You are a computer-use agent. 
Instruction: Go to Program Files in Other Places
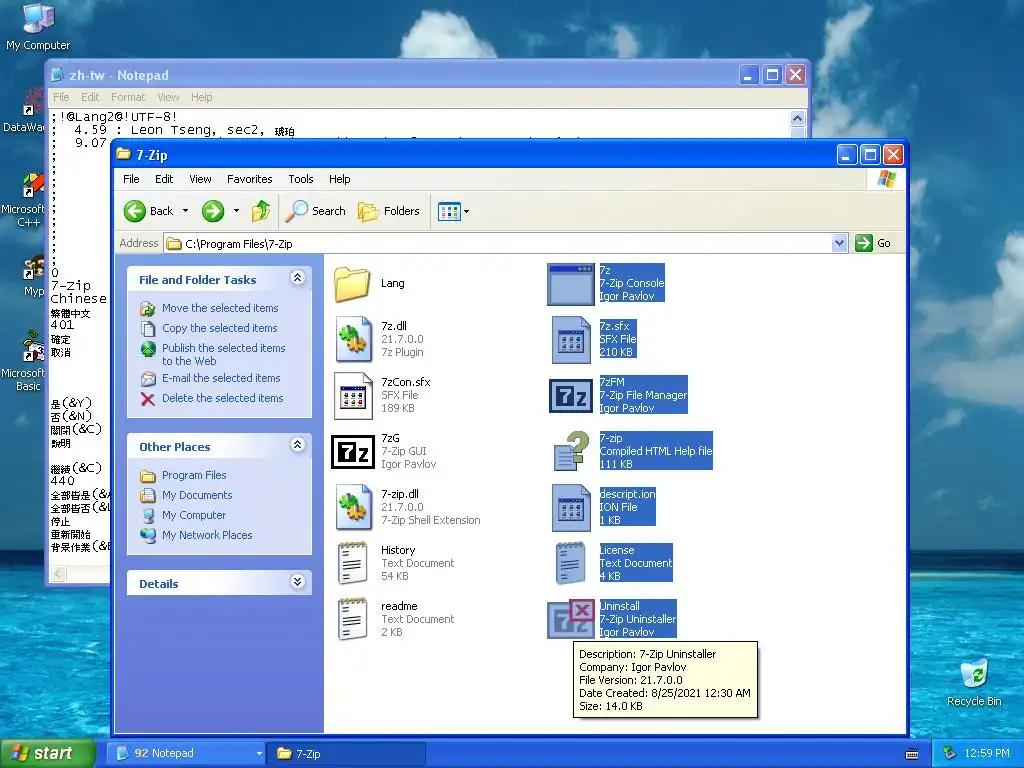(194, 475)
